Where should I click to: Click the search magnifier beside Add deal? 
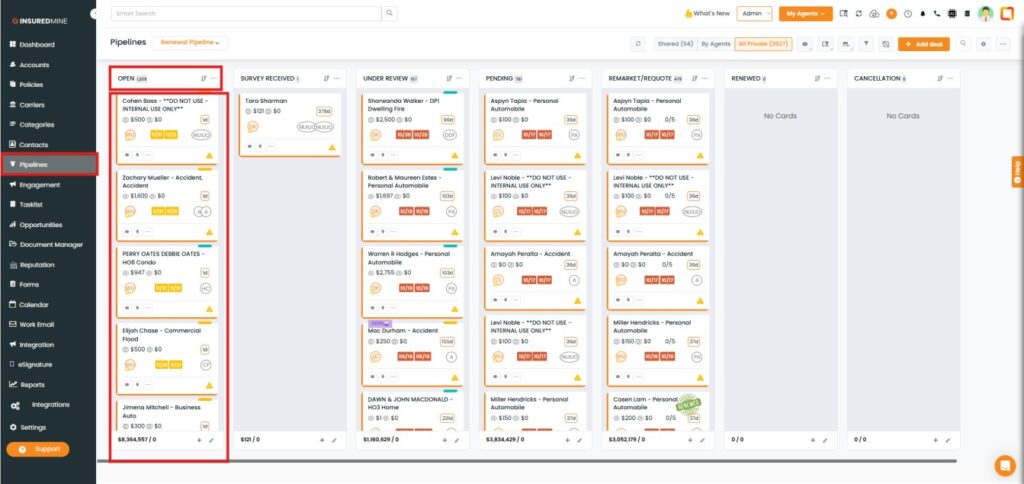tap(963, 44)
